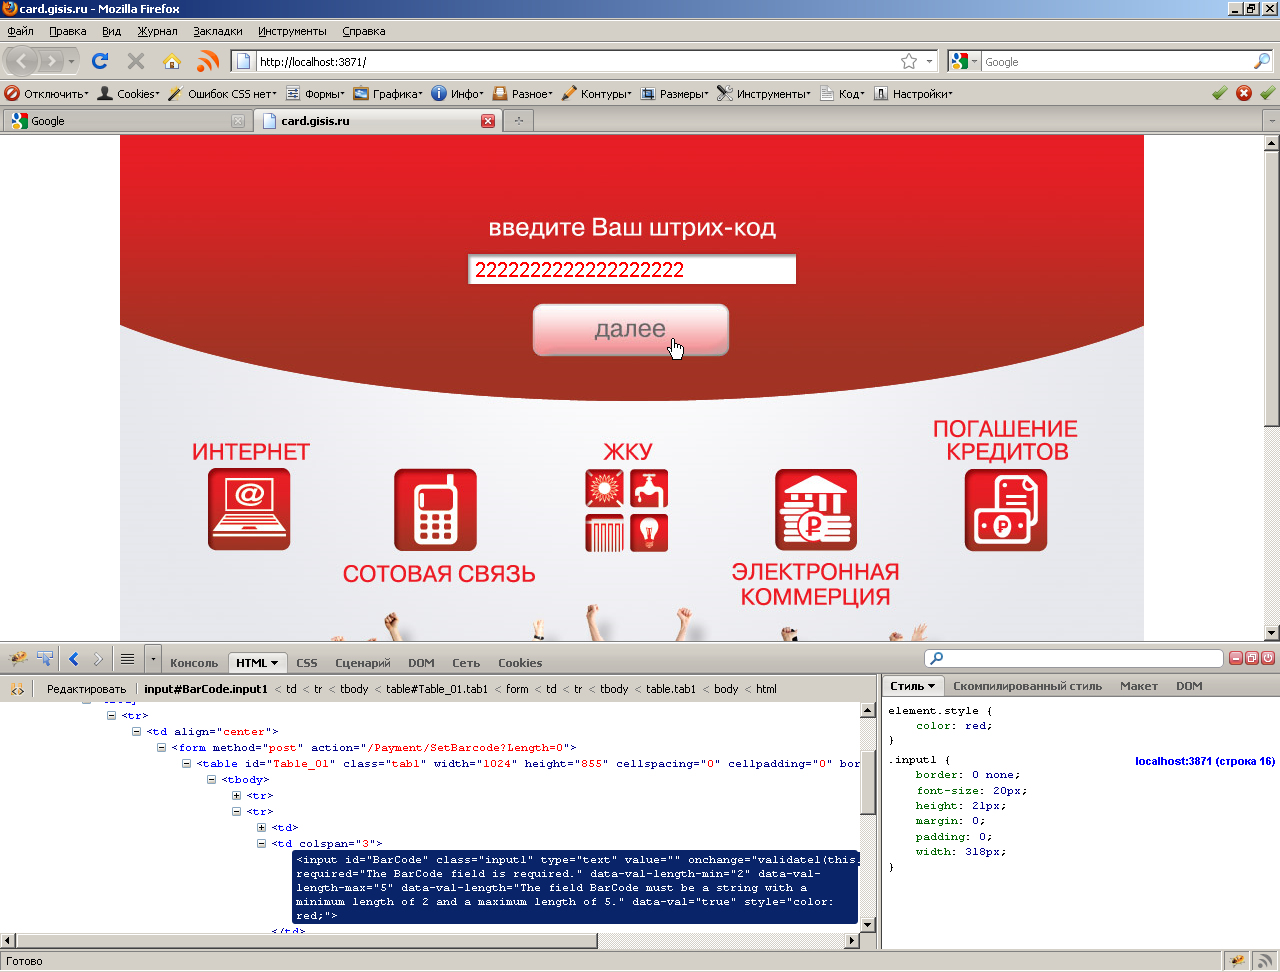Click the Firebug command line lines icon
1280x972 pixels.
pos(127,659)
